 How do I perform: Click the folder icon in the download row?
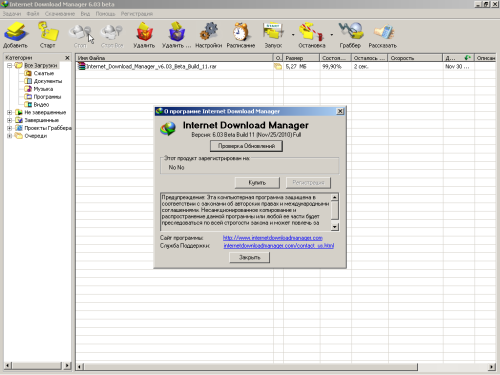click(x=278, y=66)
